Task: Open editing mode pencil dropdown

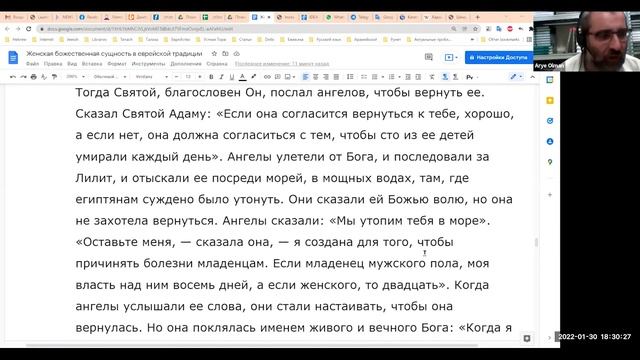Action: 516,77
